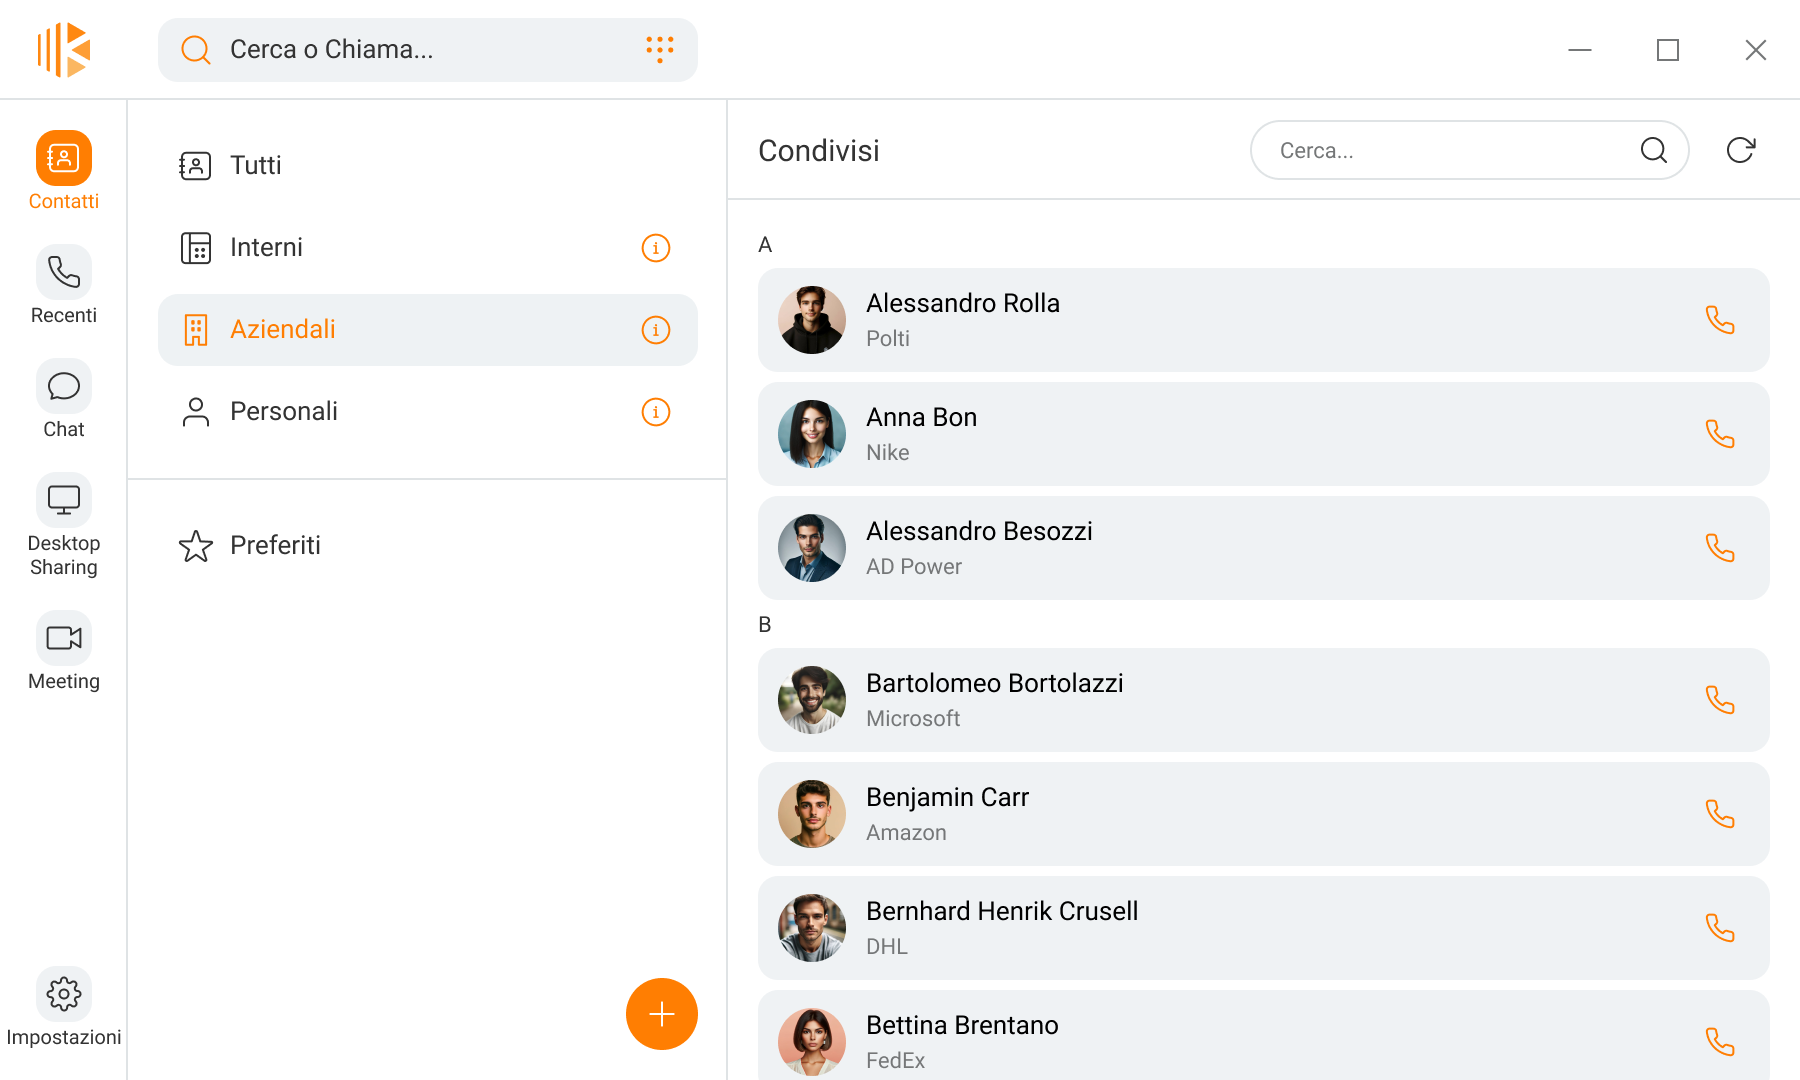Refresh the Condivisi contact list
The height and width of the screenshot is (1080, 1800).
point(1740,150)
